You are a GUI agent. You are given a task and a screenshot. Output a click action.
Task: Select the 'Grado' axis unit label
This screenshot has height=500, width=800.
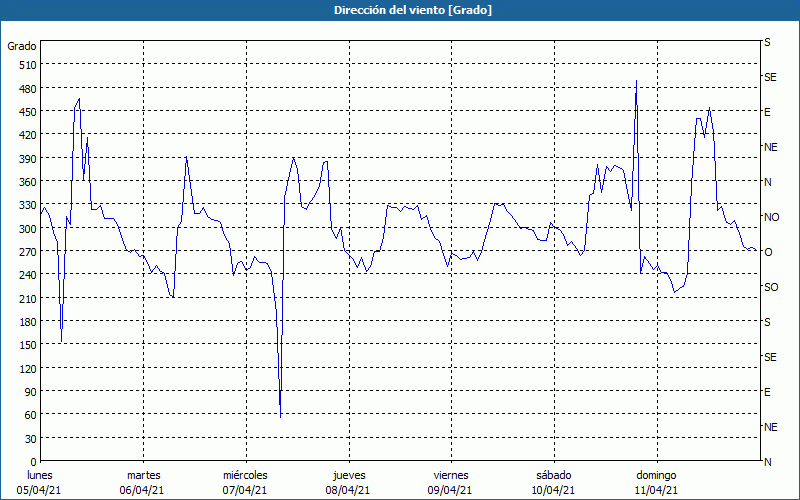(x=22, y=46)
